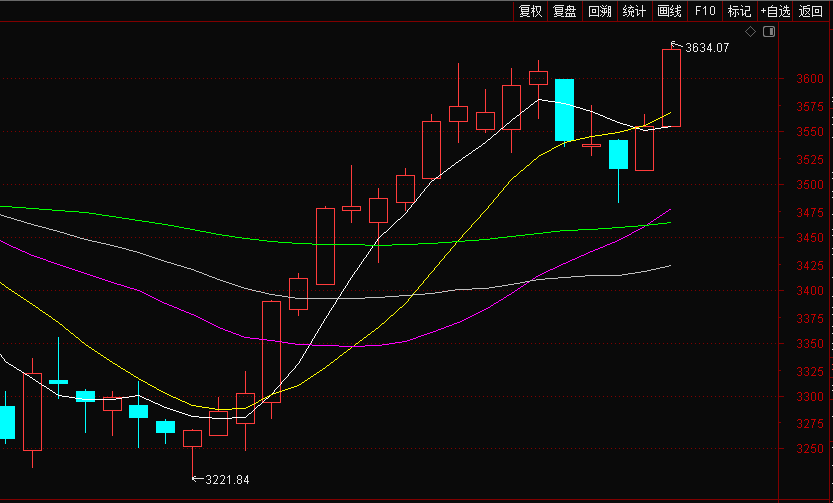Open the 复权 adjustment menu

pyautogui.click(x=529, y=11)
